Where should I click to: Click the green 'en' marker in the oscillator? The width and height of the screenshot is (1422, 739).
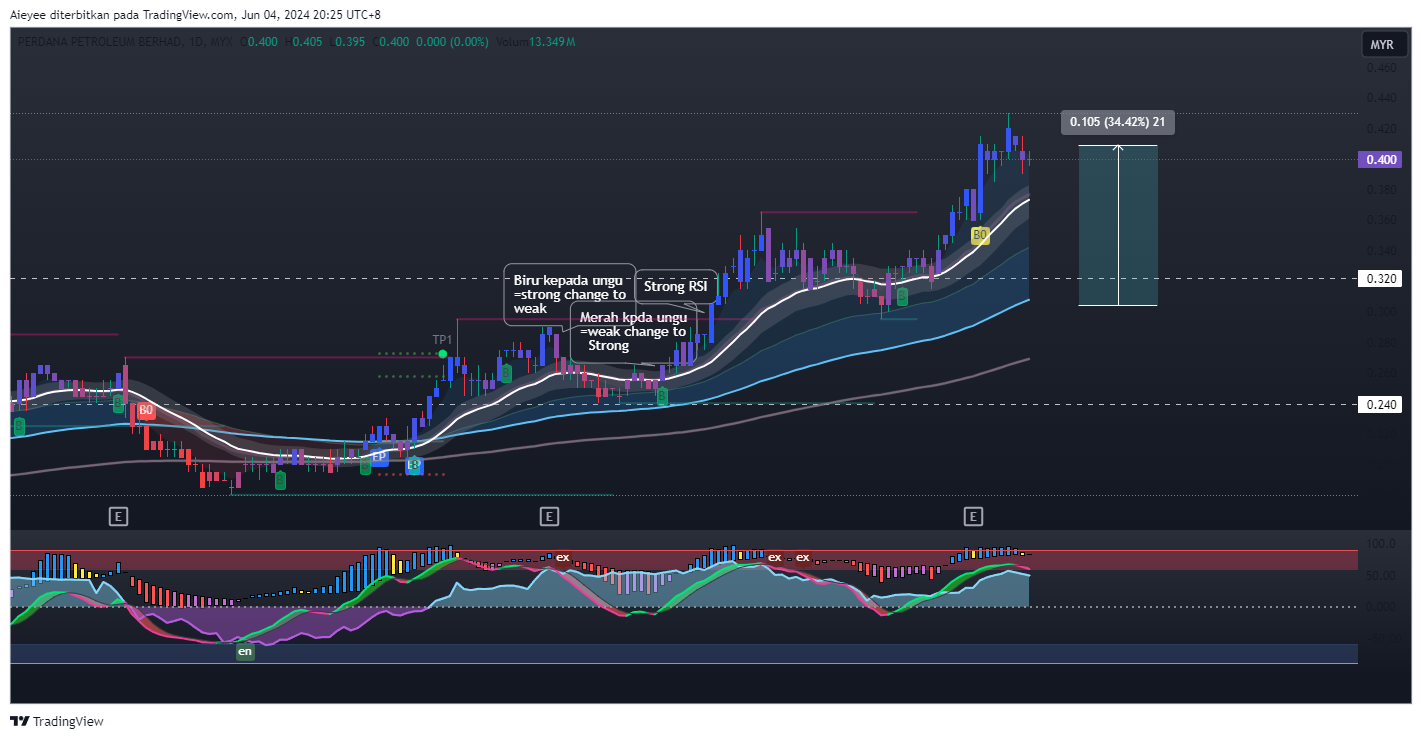[245, 651]
